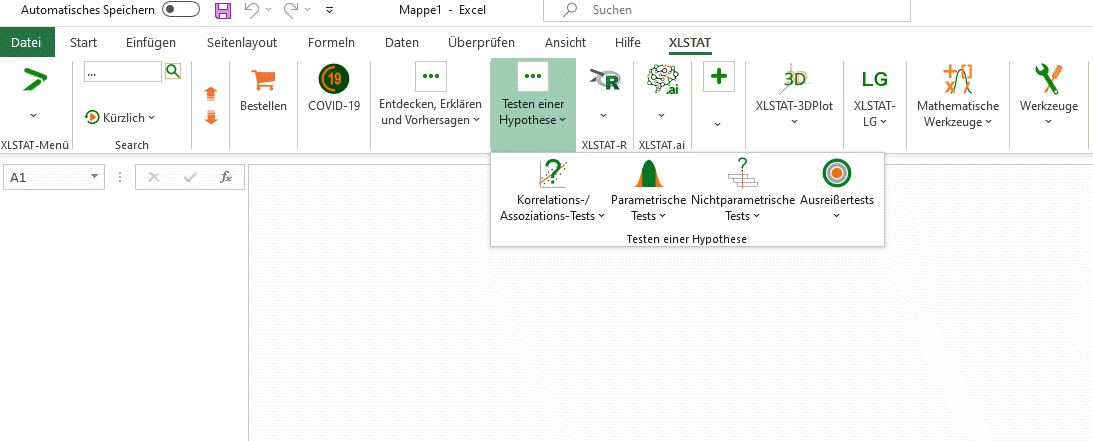Image resolution: width=1093 pixels, height=441 pixels.
Task: Open the redo history dropdown arrow
Action: coord(308,10)
